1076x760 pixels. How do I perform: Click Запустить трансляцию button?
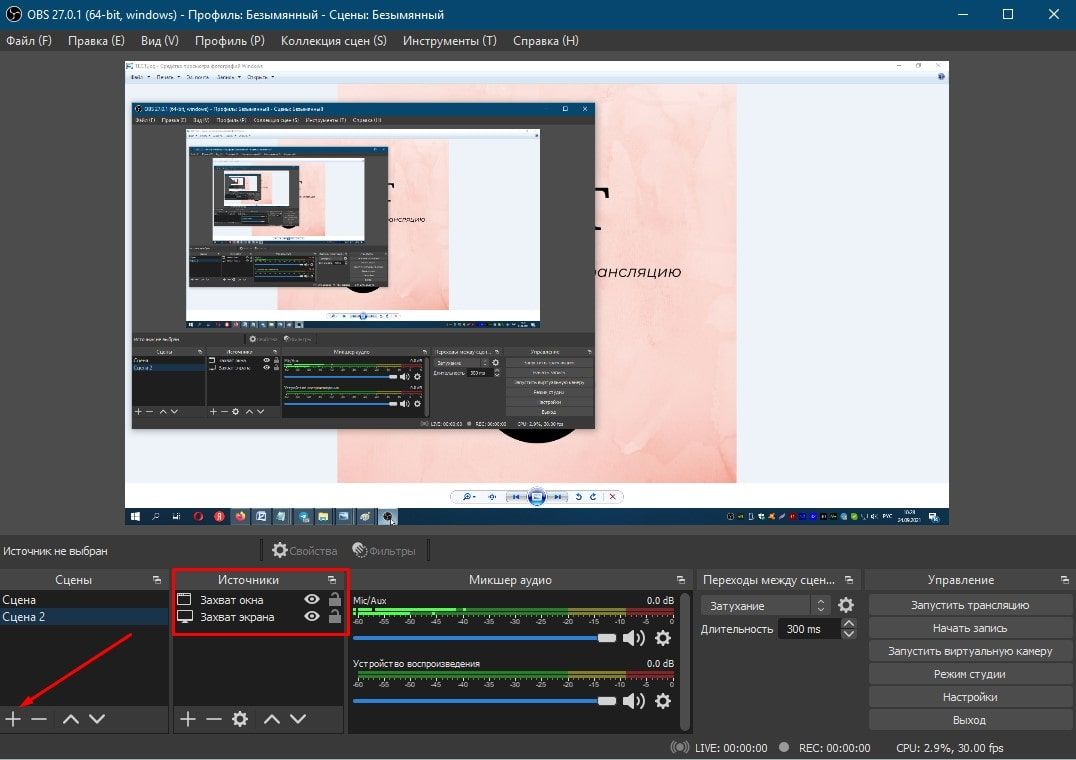pos(970,605)
